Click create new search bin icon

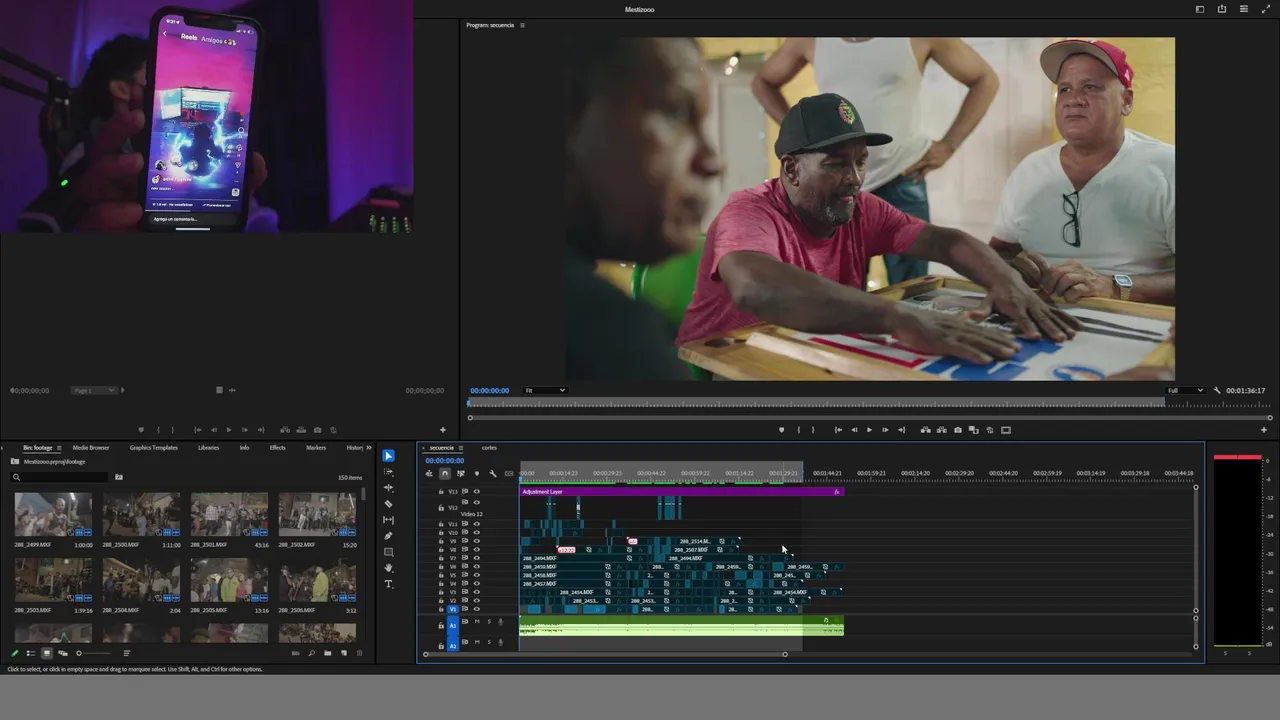tap(119, 477)
